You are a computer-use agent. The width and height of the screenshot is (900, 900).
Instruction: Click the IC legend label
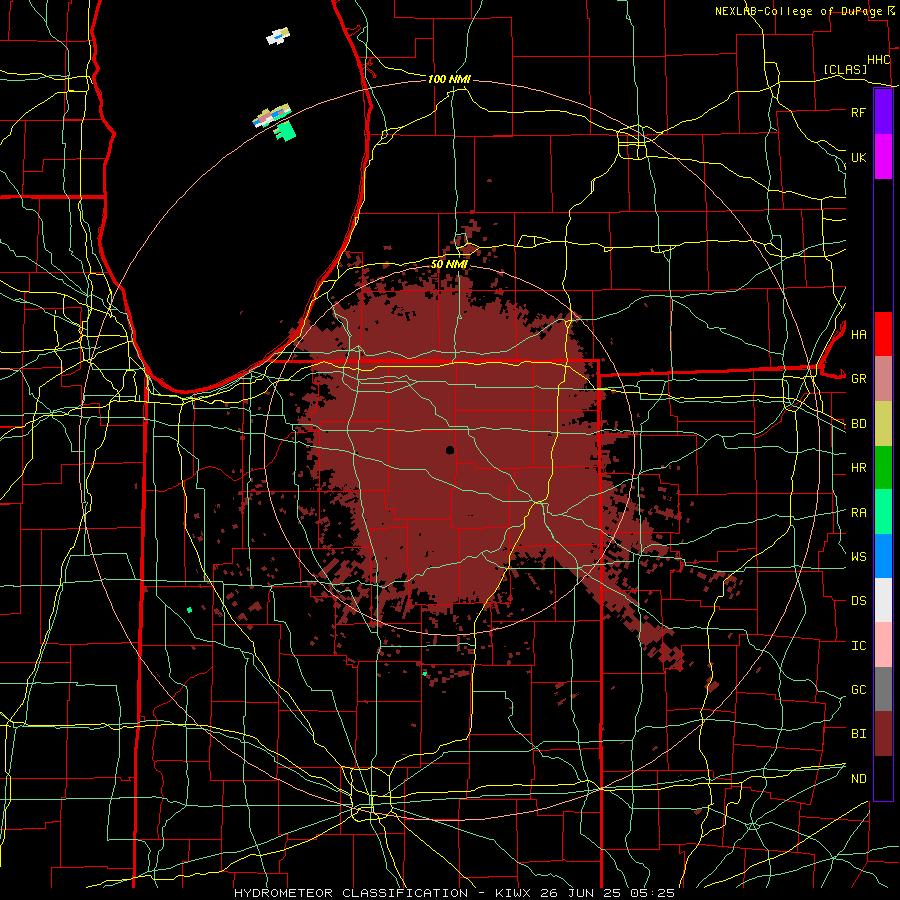pos(858,646)
